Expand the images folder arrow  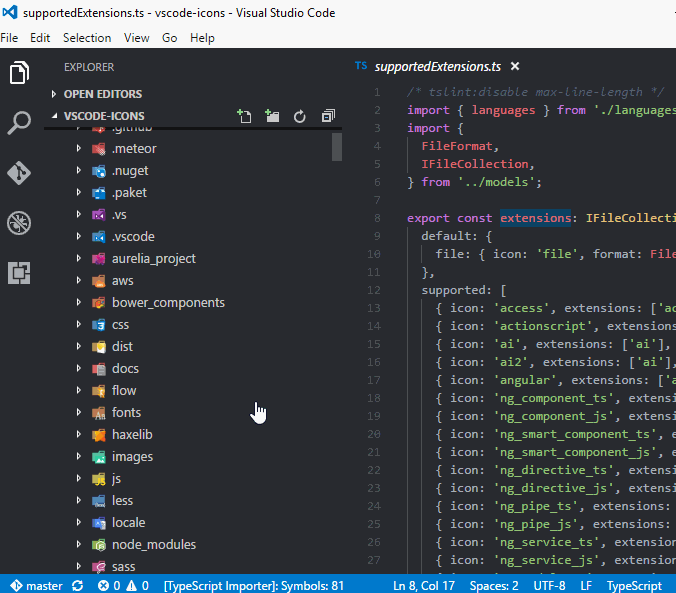[78, 456]
